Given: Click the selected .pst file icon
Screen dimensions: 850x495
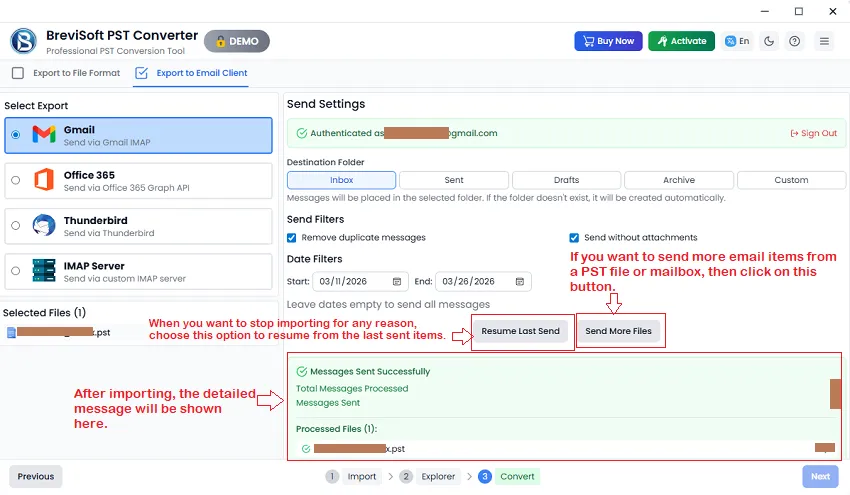Looking at the screenshot, I should pyautogui.click(x=11, y=332).
